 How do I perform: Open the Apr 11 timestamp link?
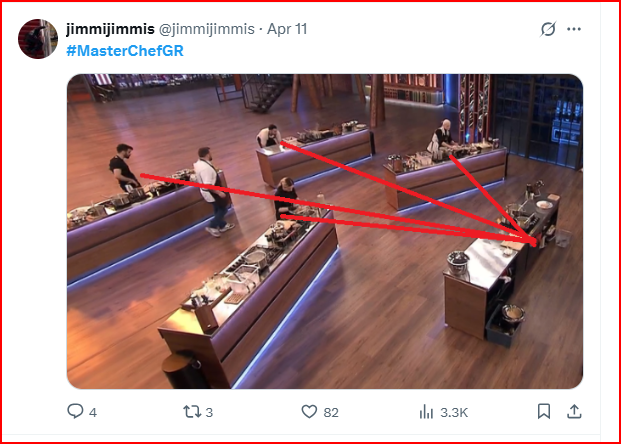(287, 29)
